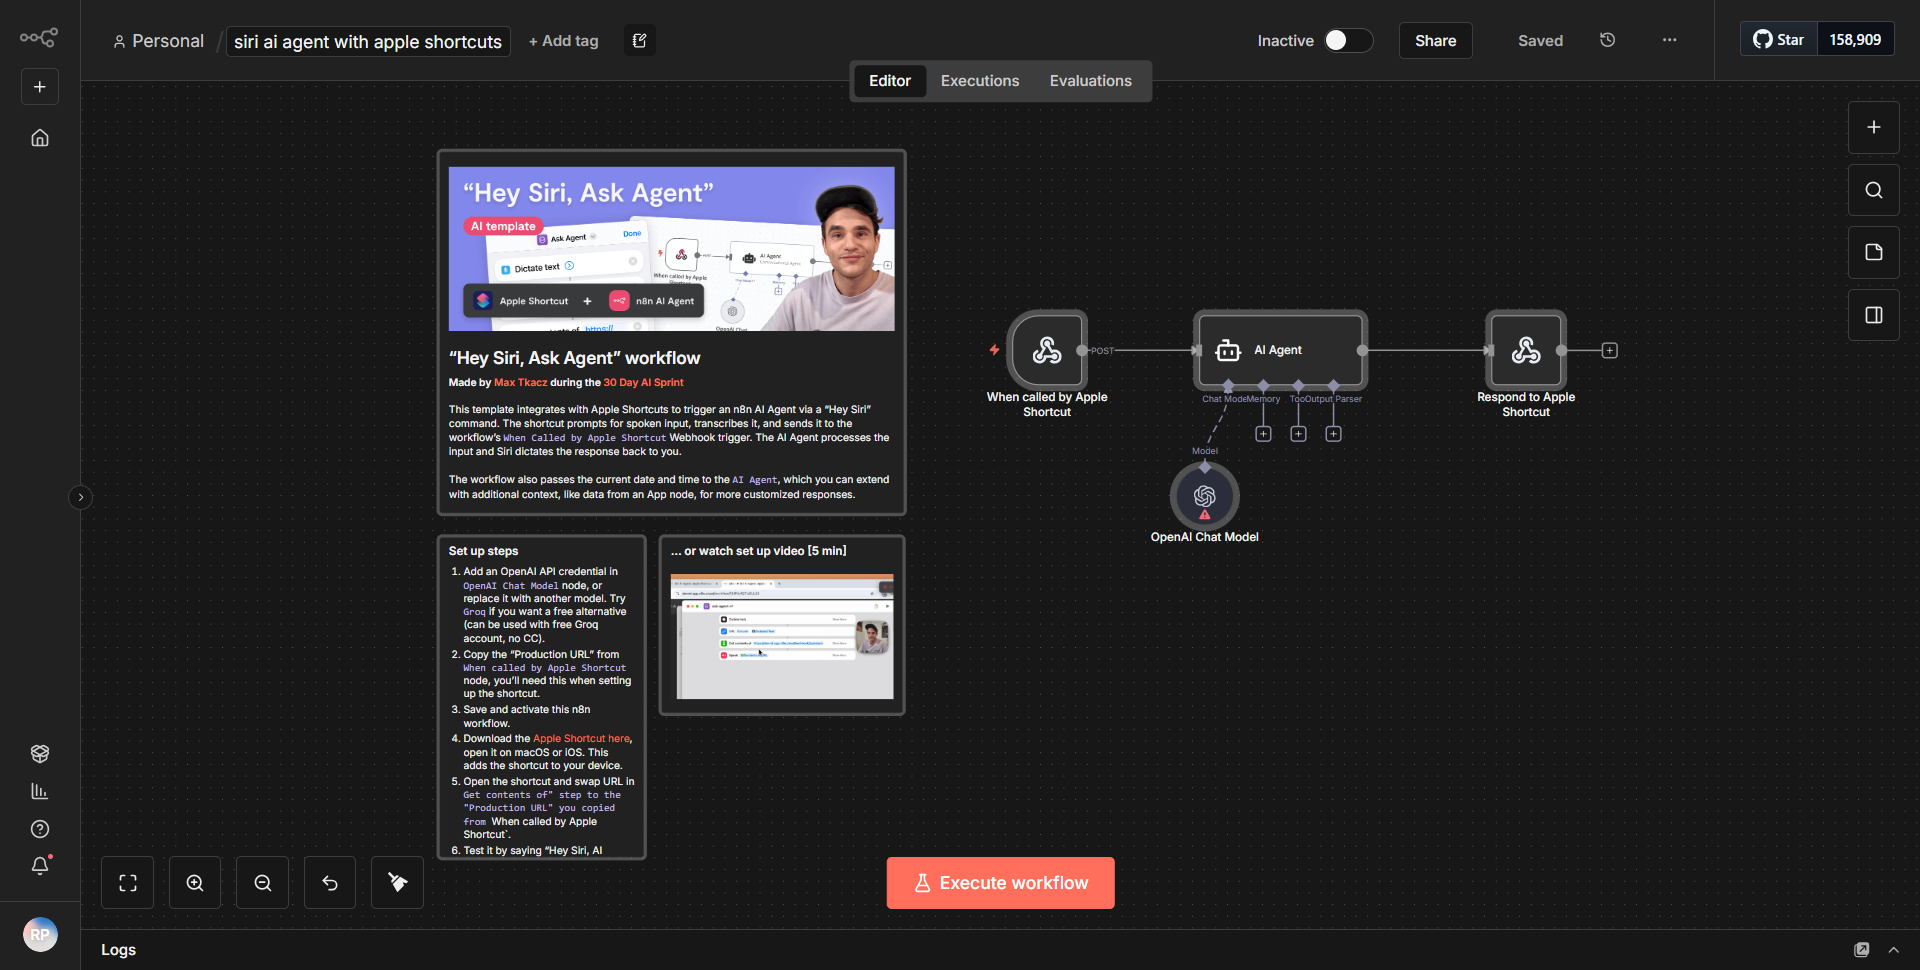Click the sidebar create new plus button
Viewport: 1920px width, 970px height.
click(x=40, y=87)
